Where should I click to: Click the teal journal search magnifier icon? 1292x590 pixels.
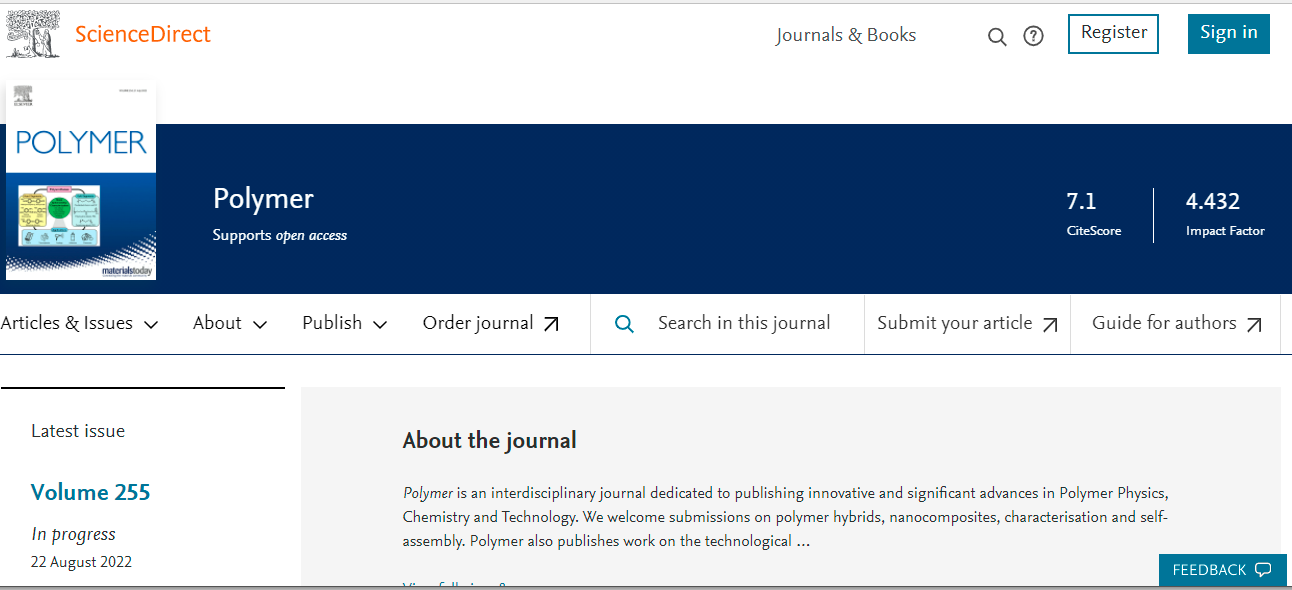click(x=624, y=324)
